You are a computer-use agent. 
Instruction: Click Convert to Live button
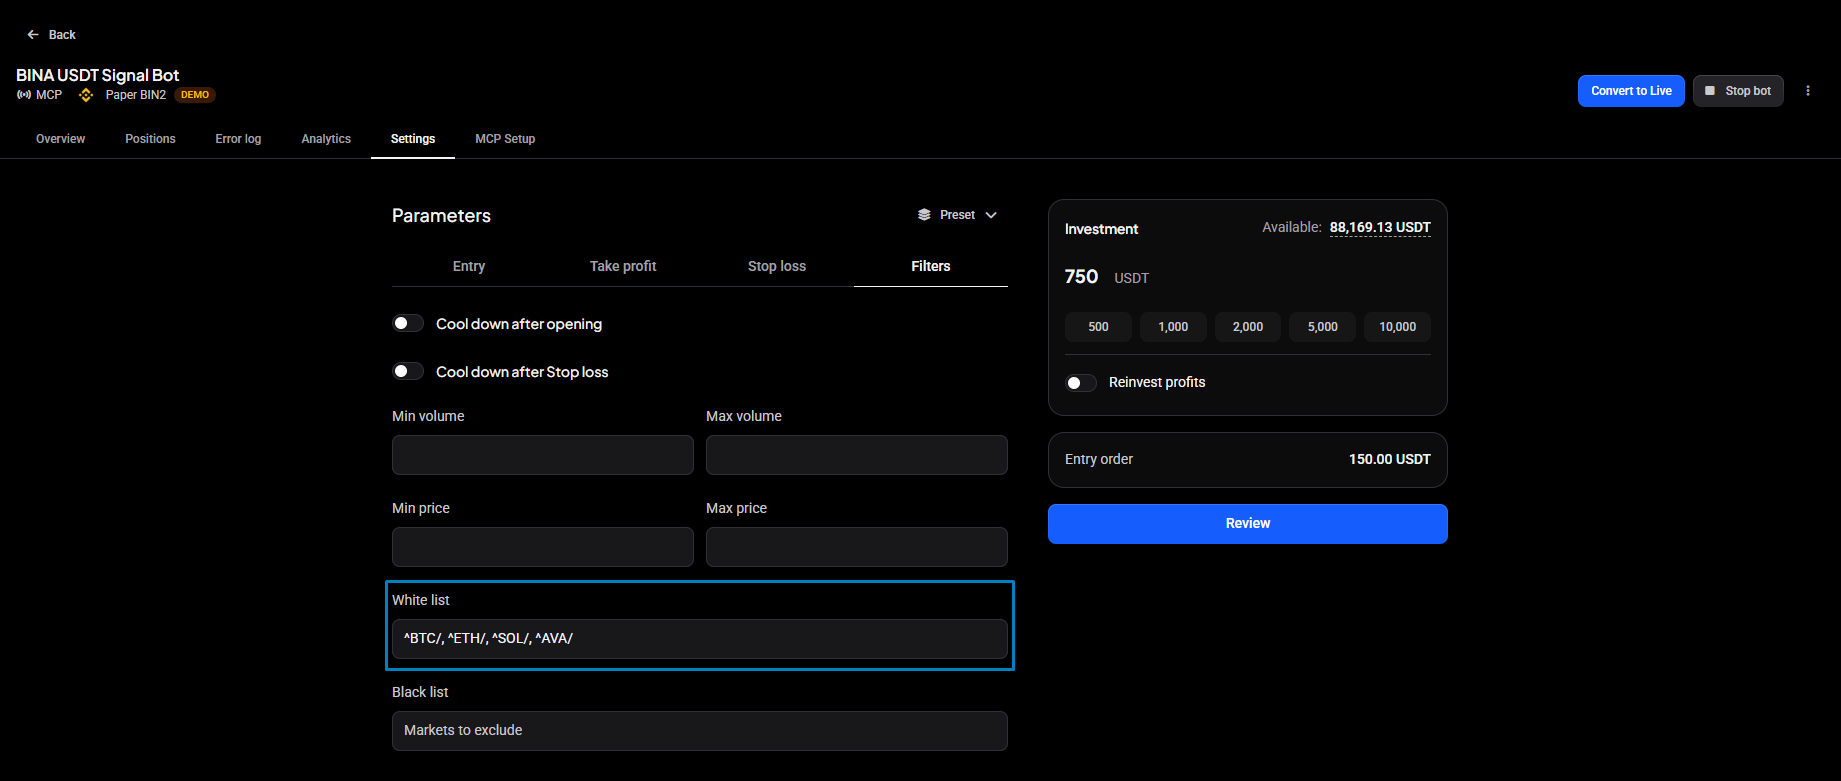[x=1631, y=91]
